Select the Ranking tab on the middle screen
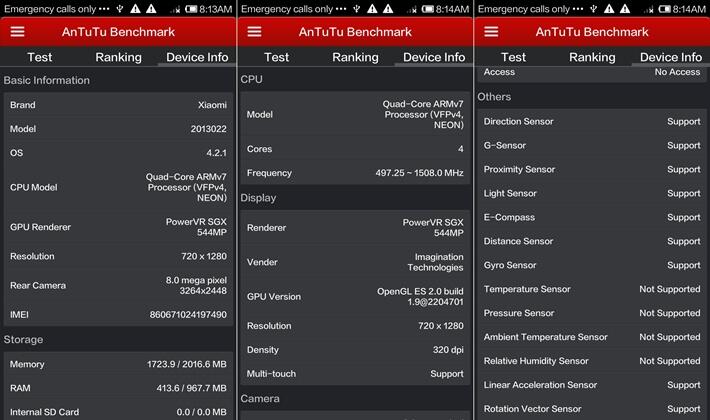The image size is (710, 420). 355,57
